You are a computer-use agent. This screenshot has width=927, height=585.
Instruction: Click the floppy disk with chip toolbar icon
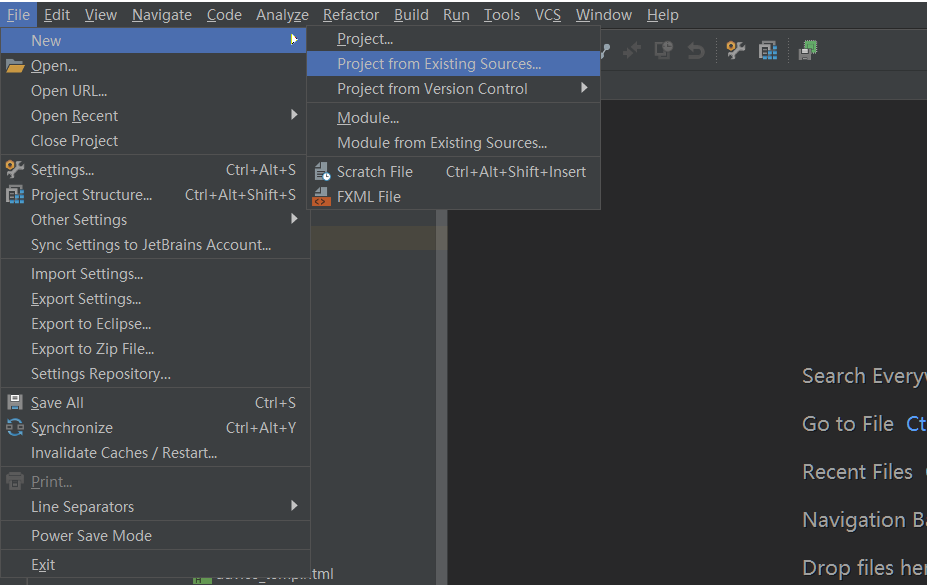pos(808,50)
